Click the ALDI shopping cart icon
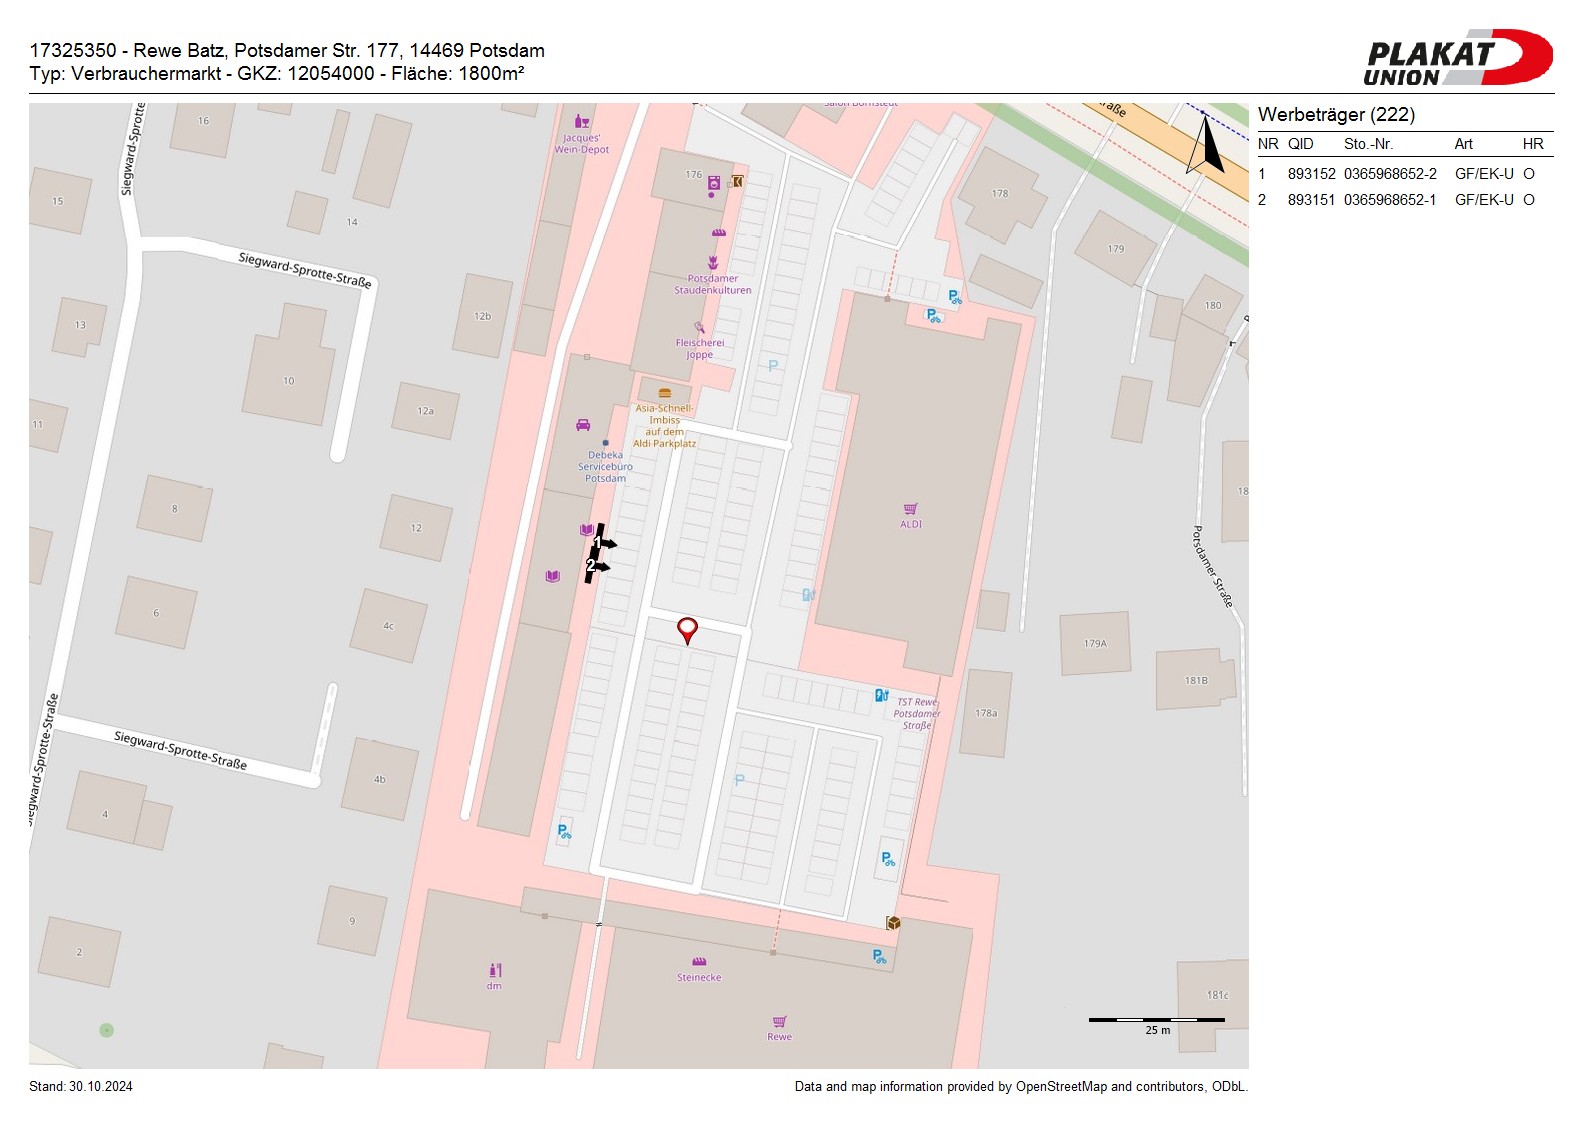 click(x=910, y=509)
